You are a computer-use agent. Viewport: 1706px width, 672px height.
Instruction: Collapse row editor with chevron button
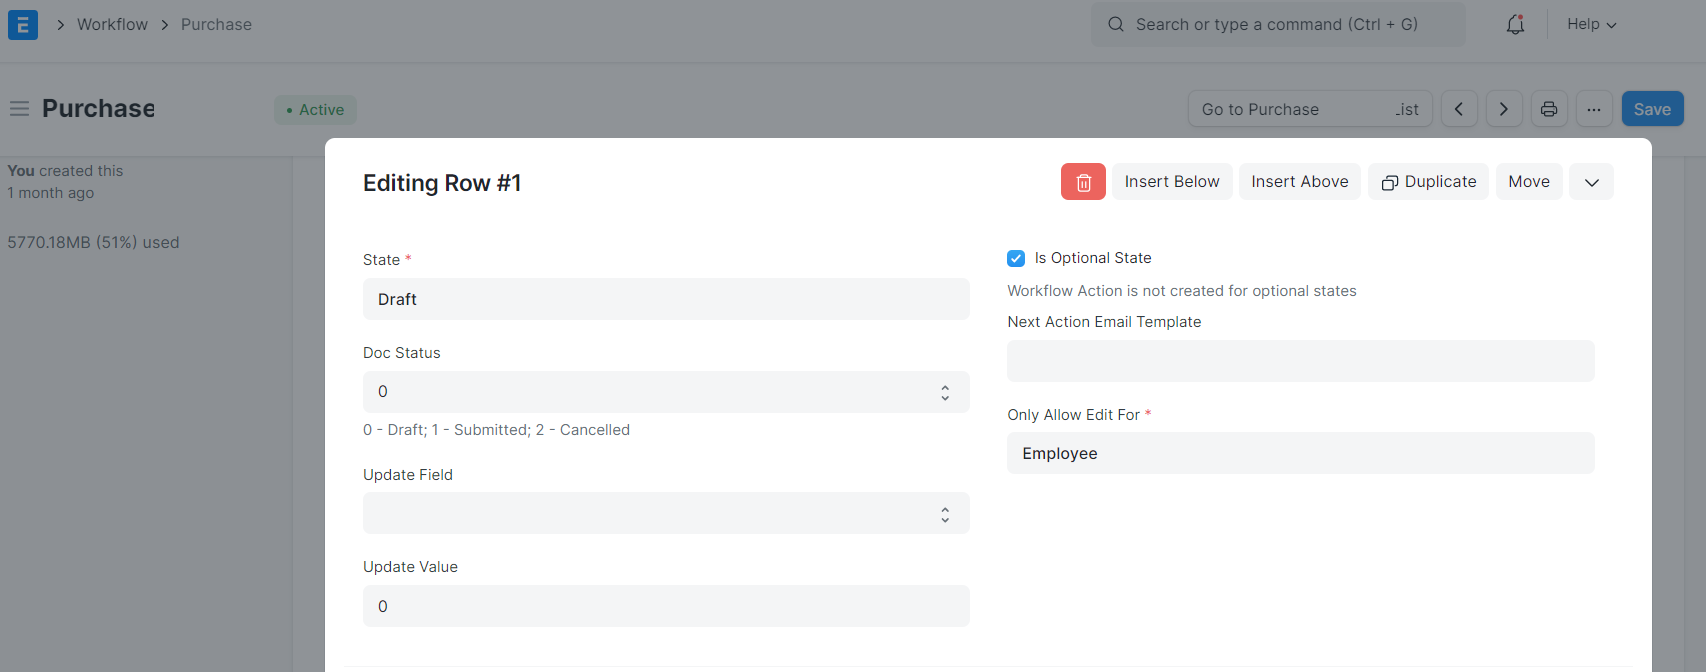coord(1592,182)
